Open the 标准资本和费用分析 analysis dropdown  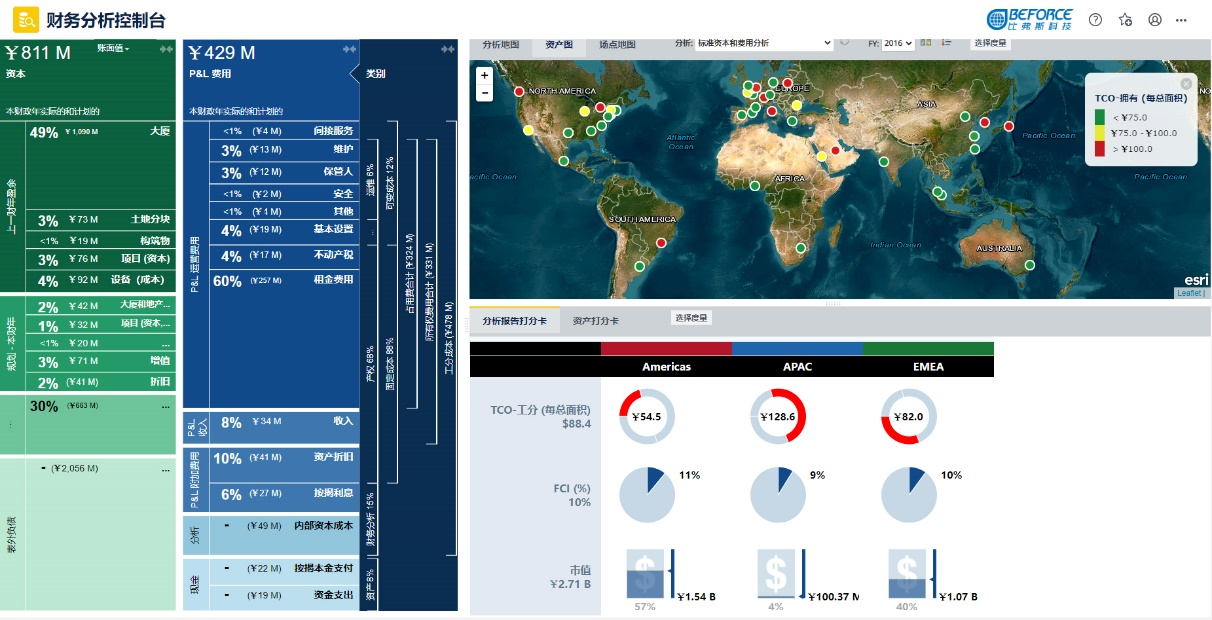[x=764, y=43]
